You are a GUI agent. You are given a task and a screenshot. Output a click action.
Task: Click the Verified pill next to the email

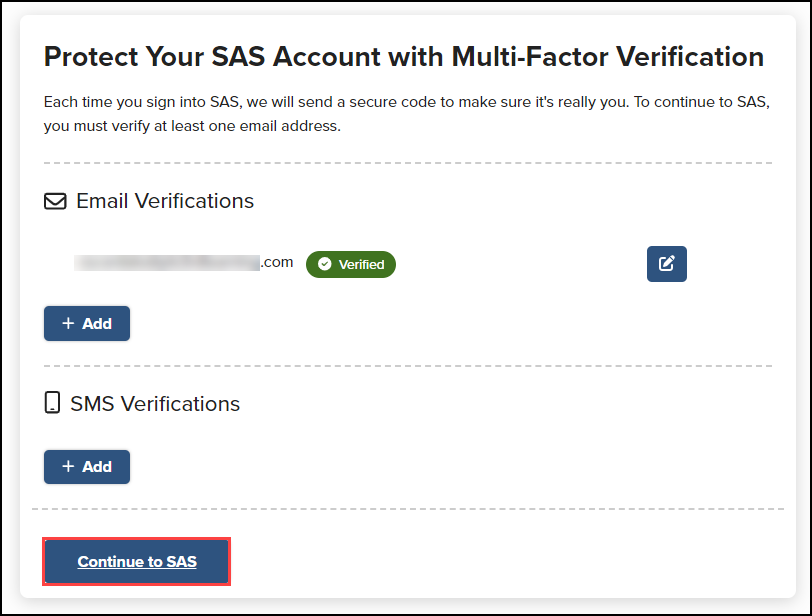(350, 264)
